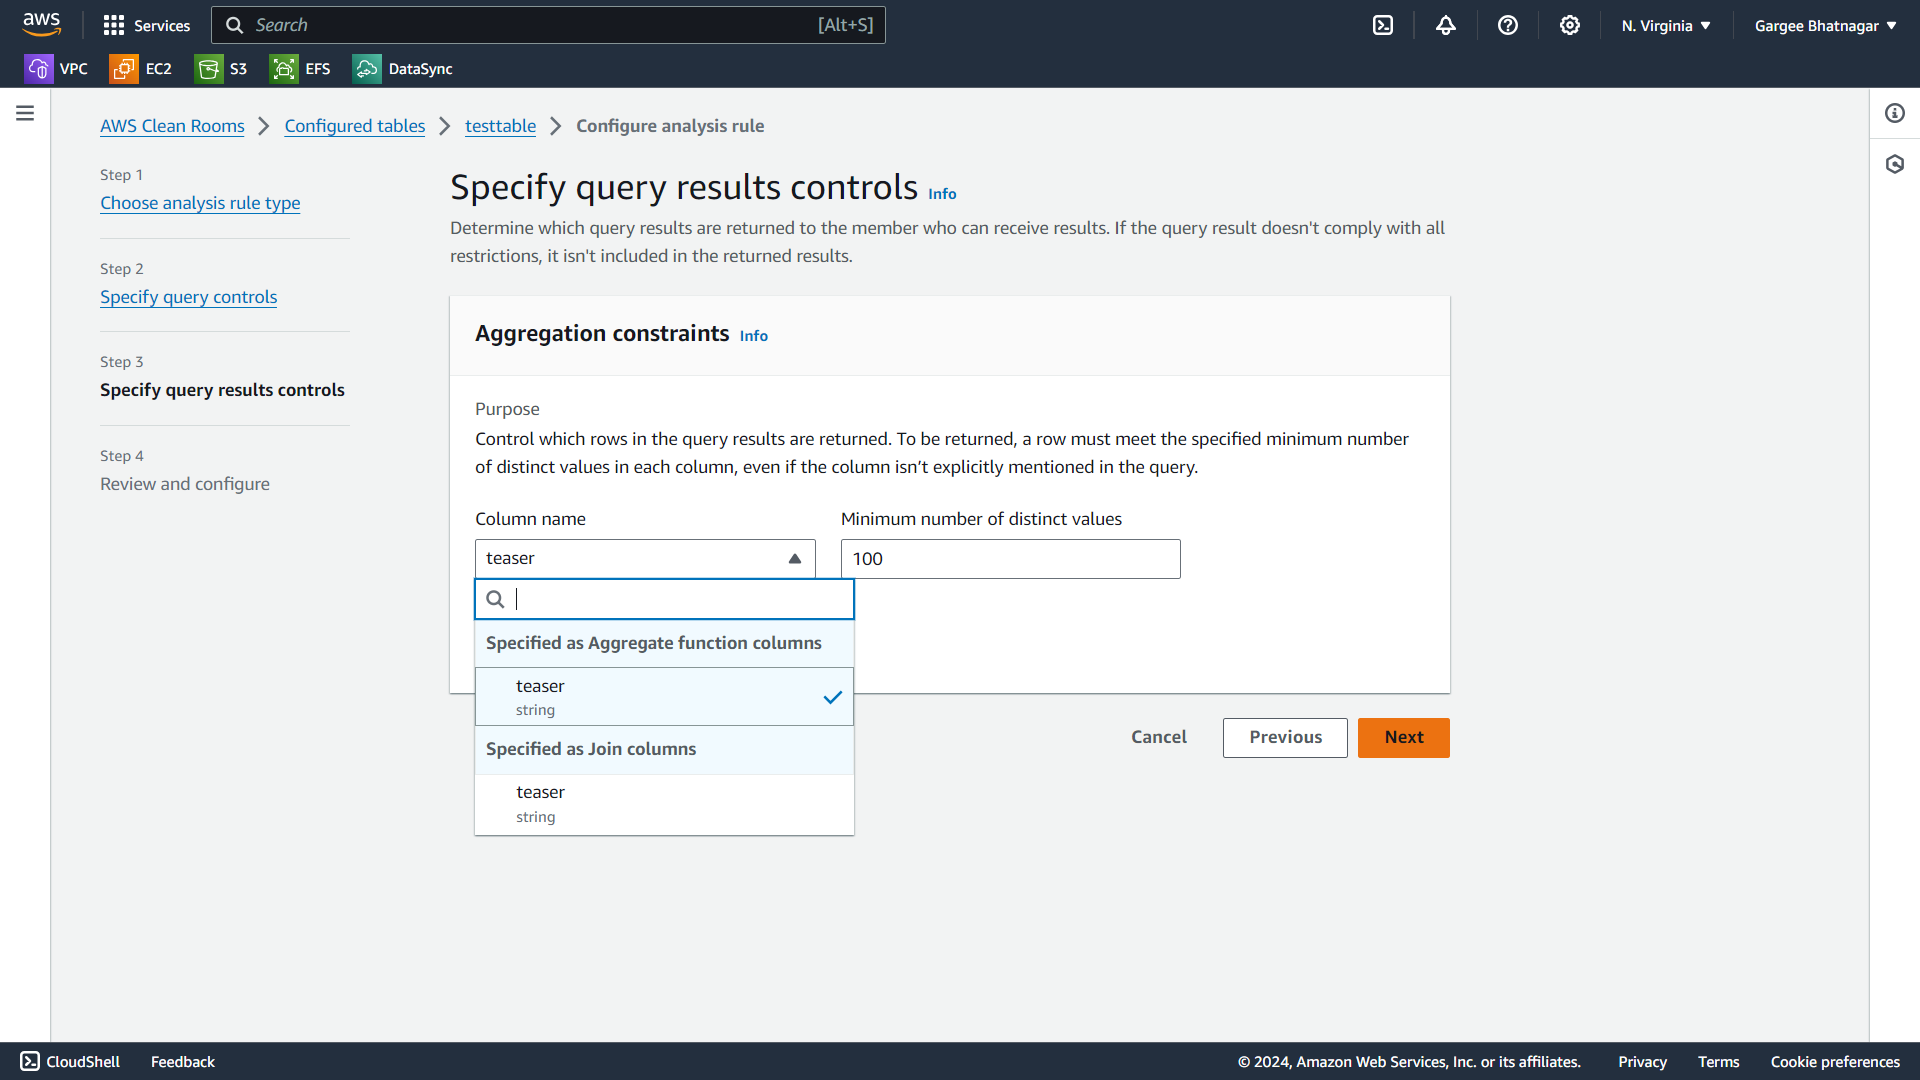This screenshot has width=1920, height=1080.
Task: Select teaser under Join columns
Action: pyautogui.click(x=664, y=804)
